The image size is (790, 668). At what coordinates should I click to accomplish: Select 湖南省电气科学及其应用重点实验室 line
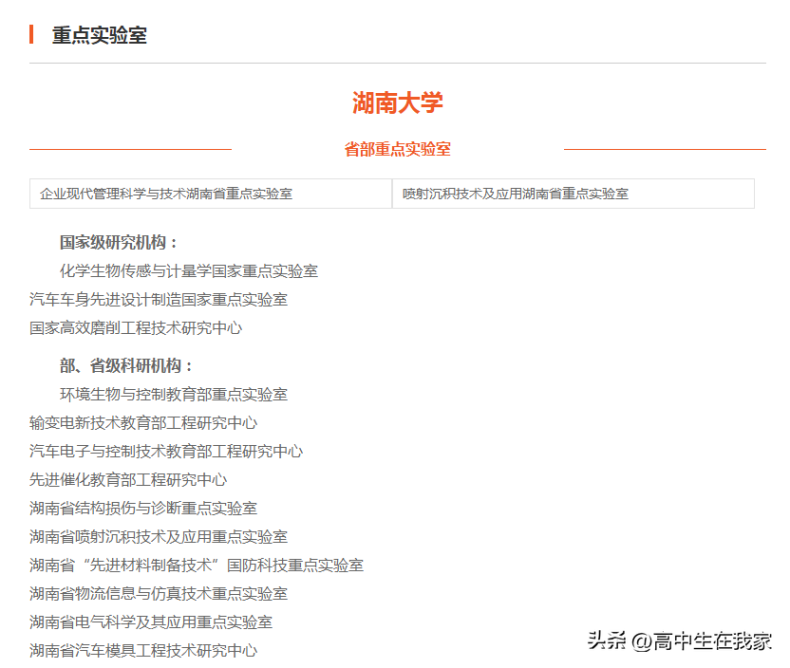point(151,623)
